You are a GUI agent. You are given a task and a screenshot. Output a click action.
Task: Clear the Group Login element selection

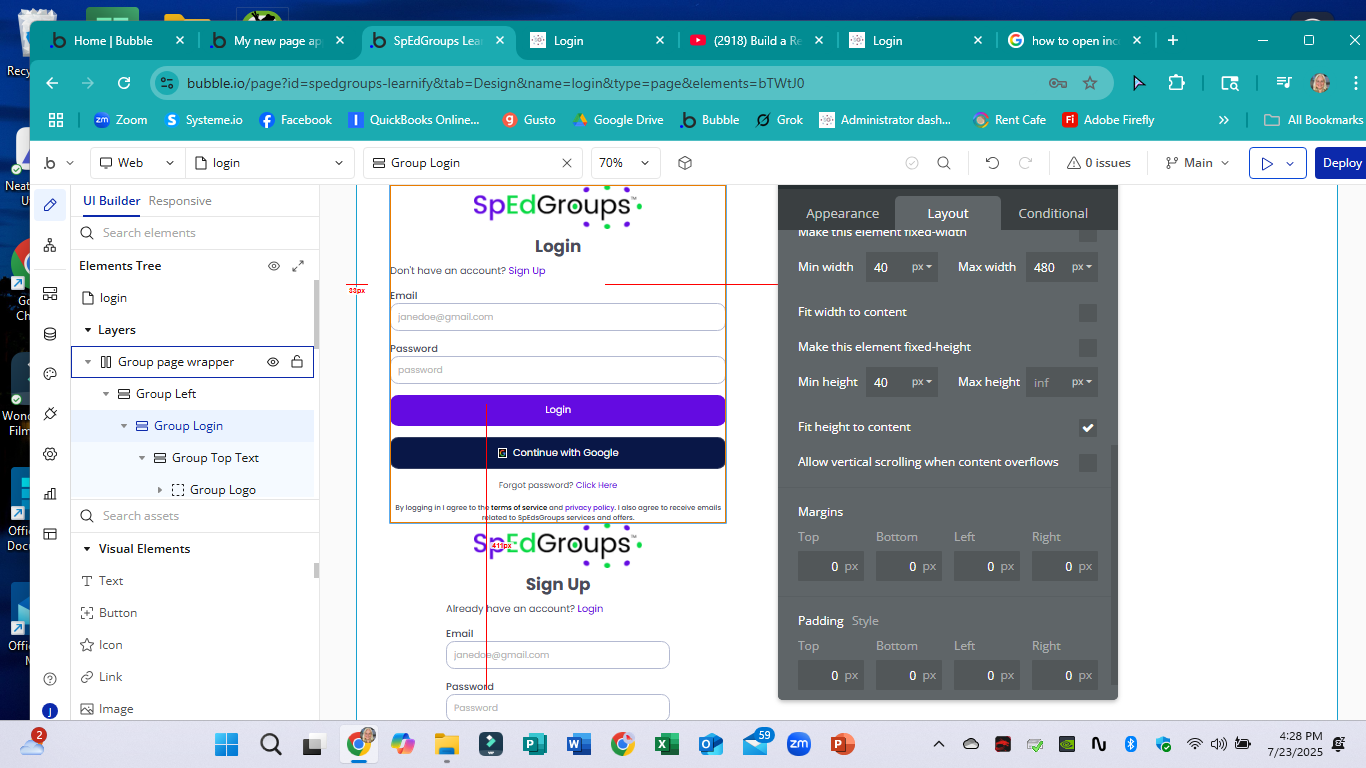coord(567,163)
